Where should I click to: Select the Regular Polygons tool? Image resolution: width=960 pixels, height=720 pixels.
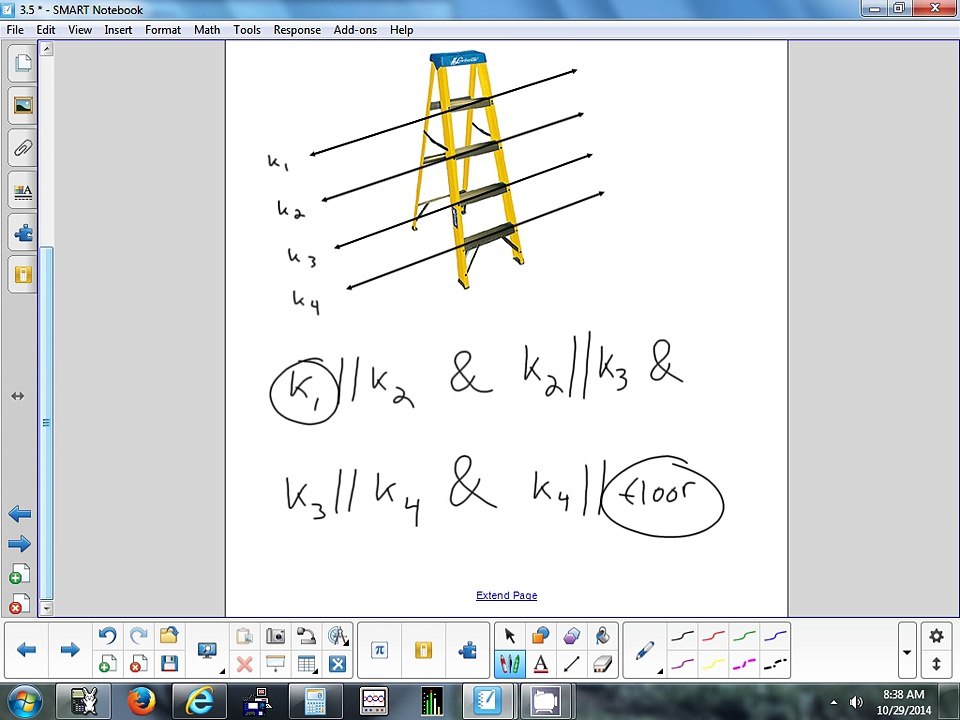tap(571, 636)
